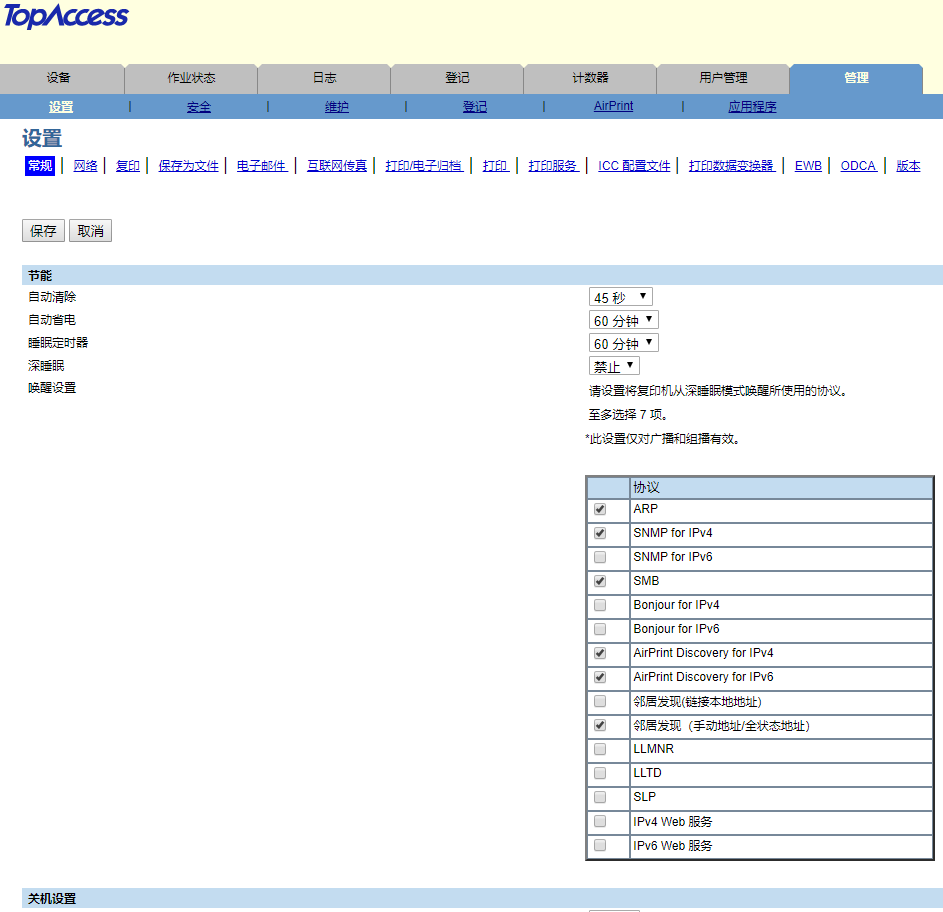Switch to the 设备 tab

pos(59,78)
